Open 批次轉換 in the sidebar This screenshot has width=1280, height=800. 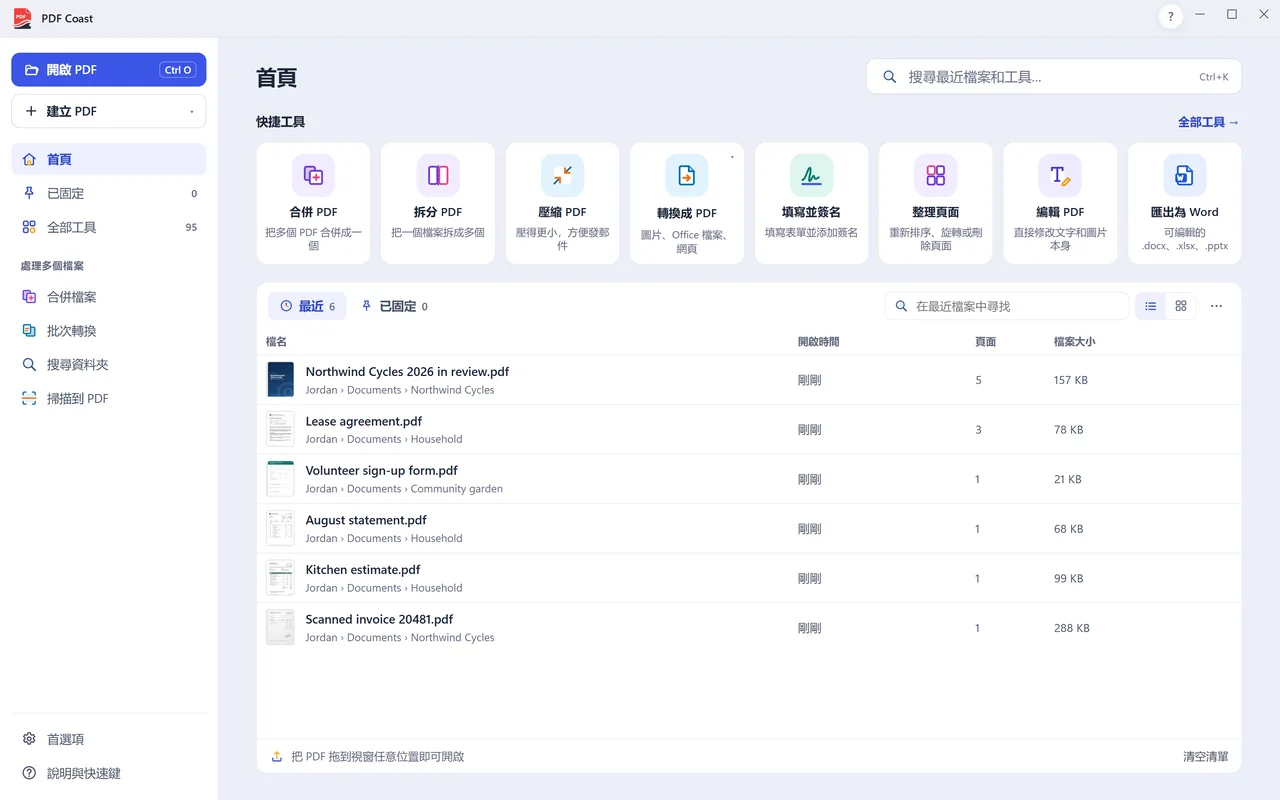(109, 331)
